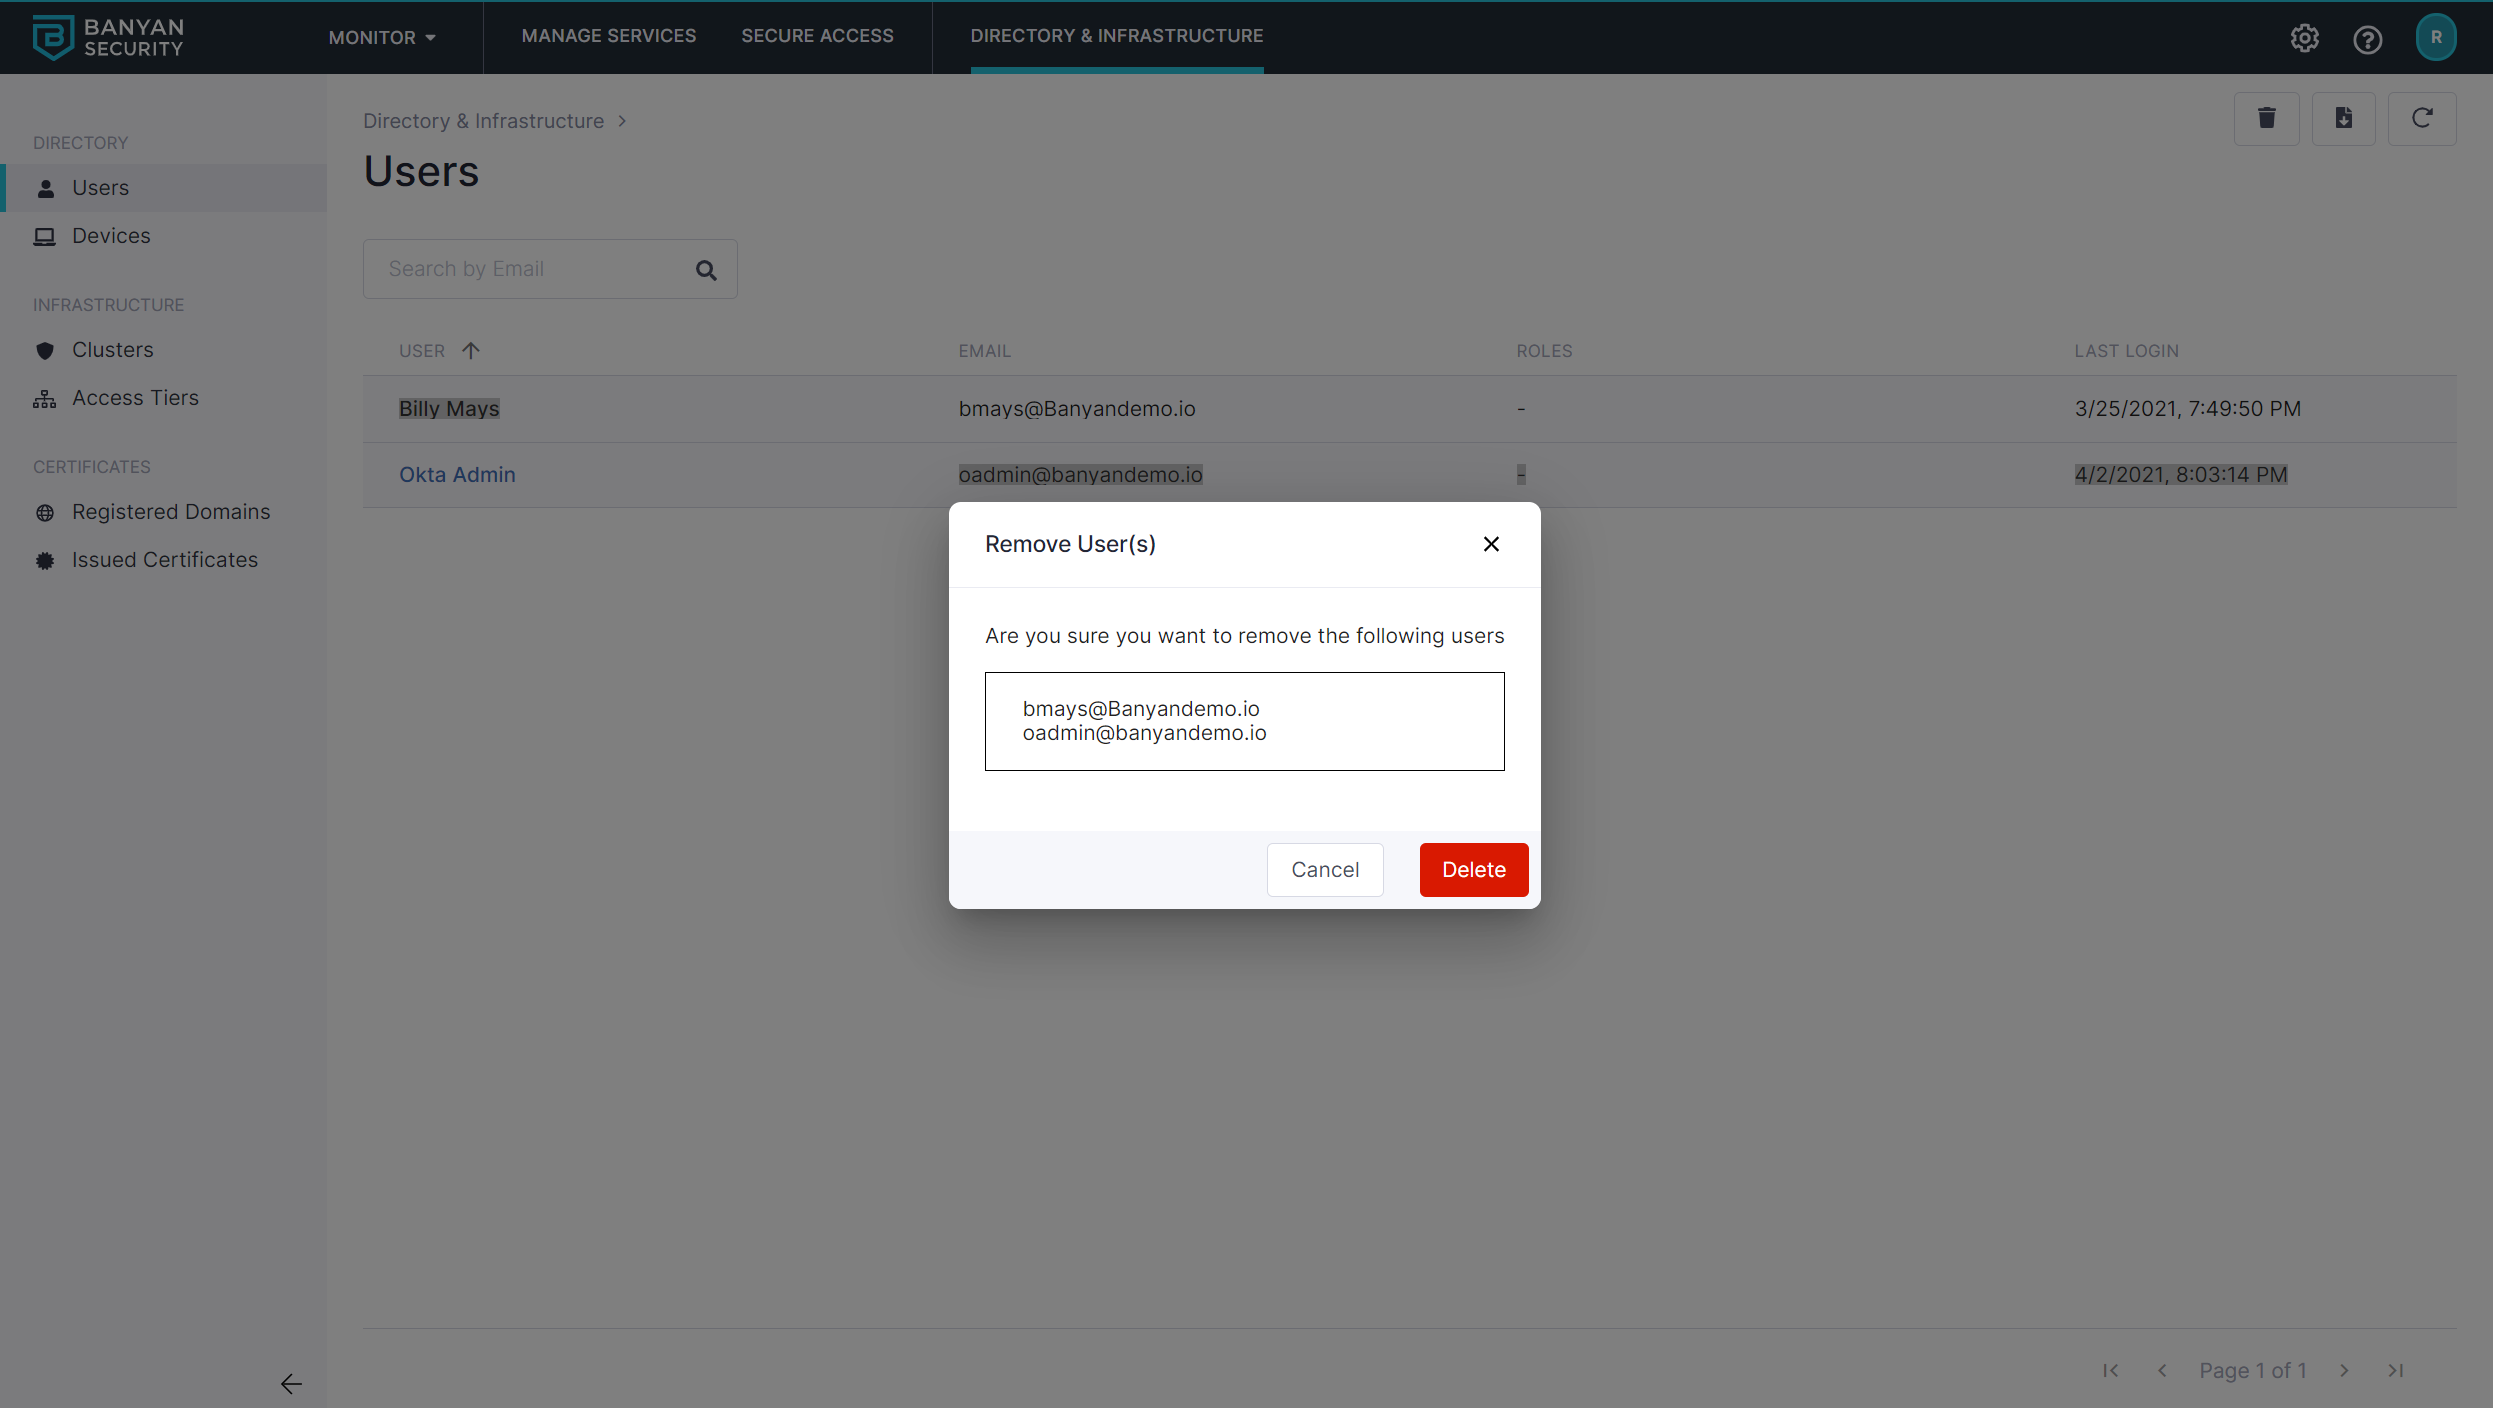Open settings gear in top bar
The image size is (2493, 1408).
point(2304,38)
